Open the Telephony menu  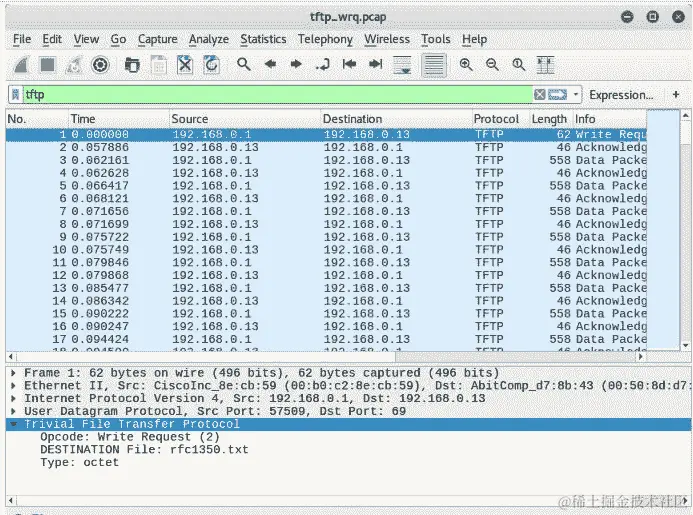point(325,39)
